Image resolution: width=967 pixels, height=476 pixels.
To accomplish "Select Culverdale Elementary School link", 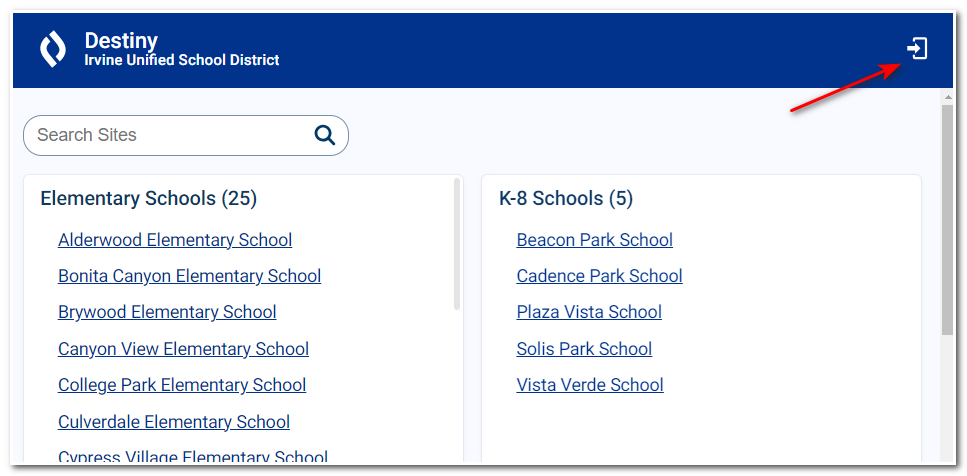I will coord(174,422).
